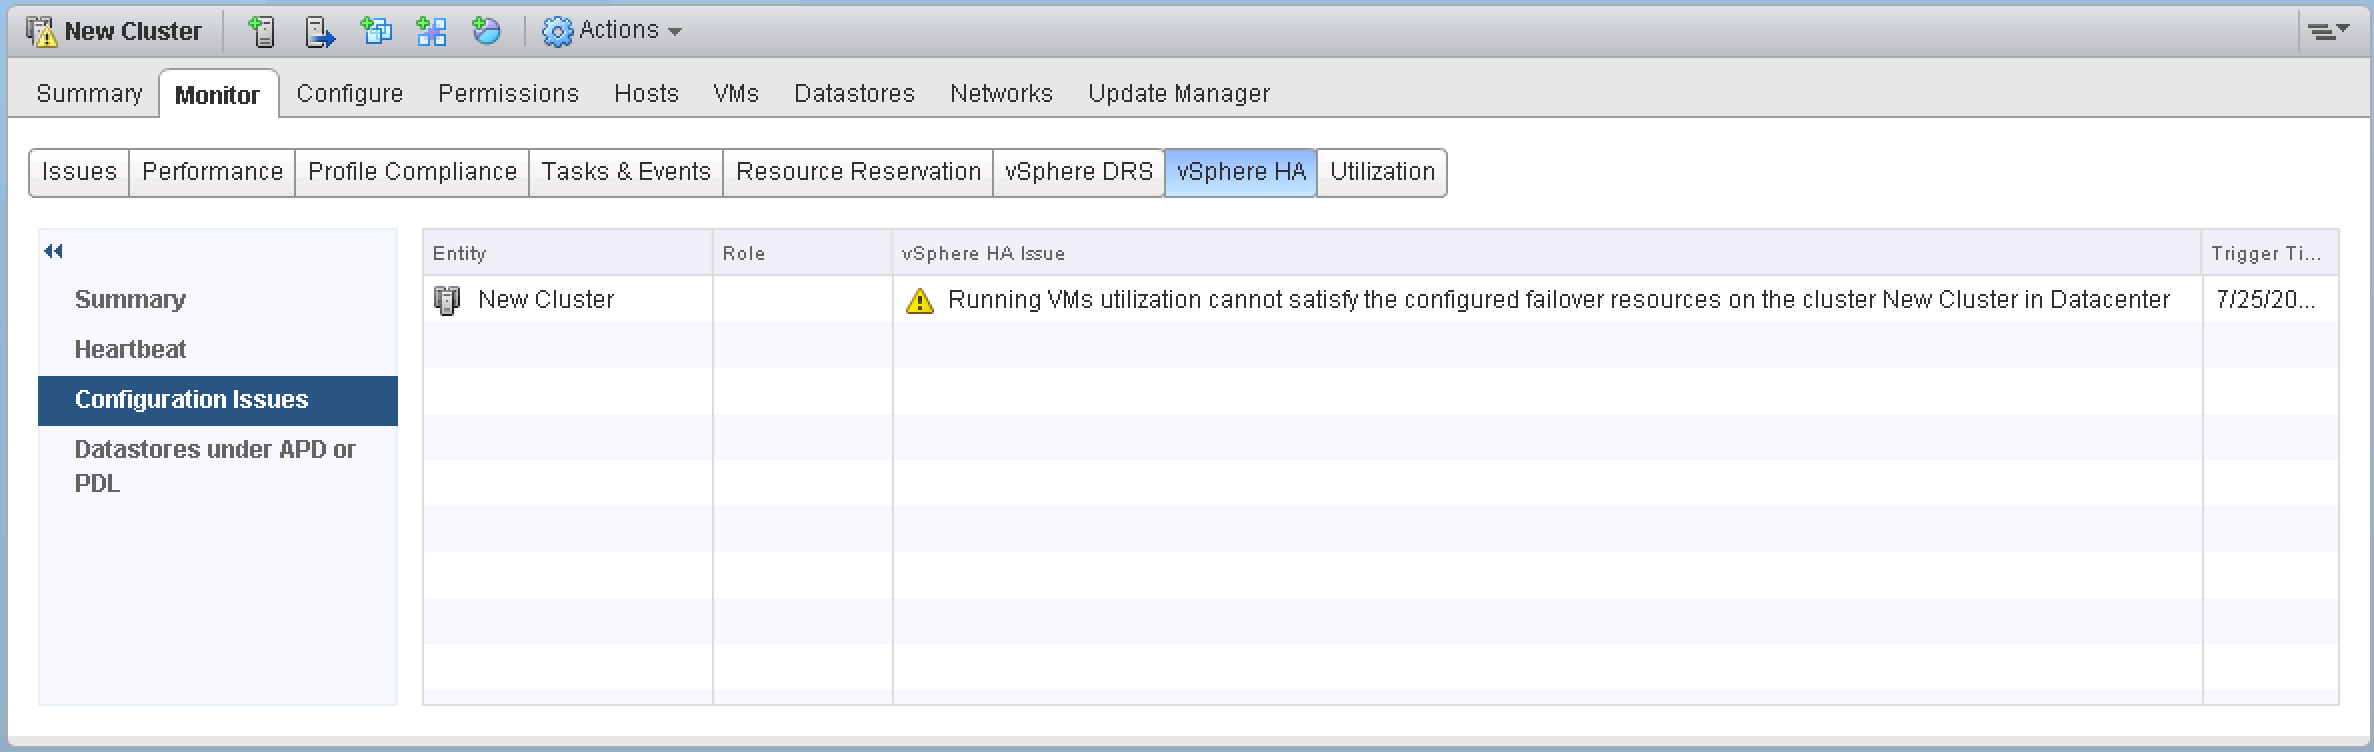
Task: Select Configuration Issues in the sidebar
Action: (x=218, y=400)
